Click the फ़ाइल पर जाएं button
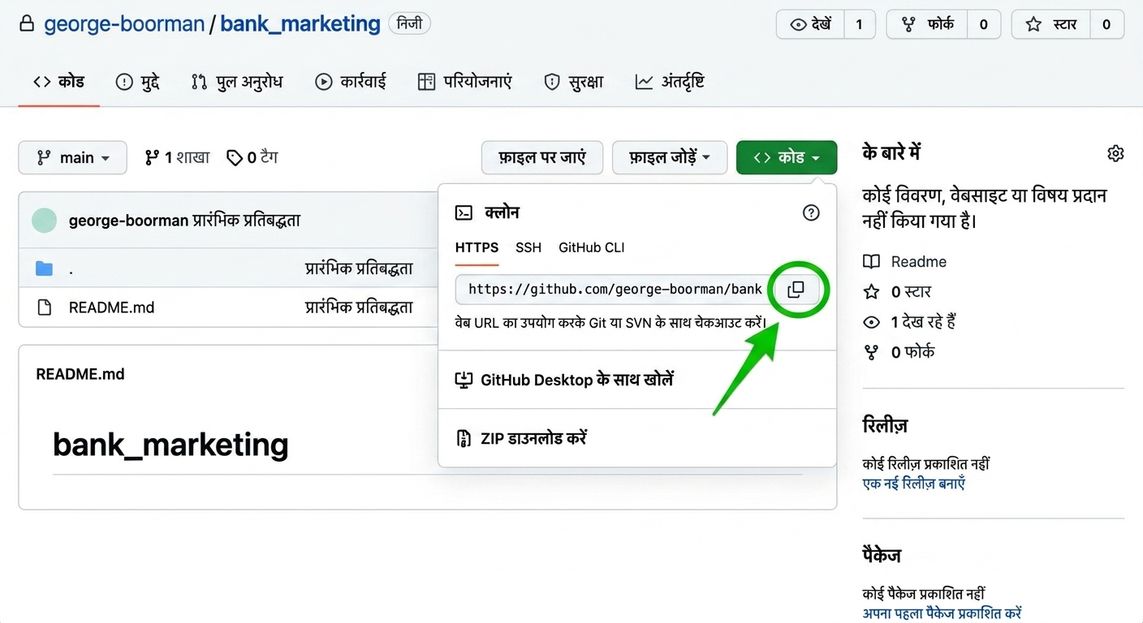Screen dimensions: 1143x623 point(542,157)
